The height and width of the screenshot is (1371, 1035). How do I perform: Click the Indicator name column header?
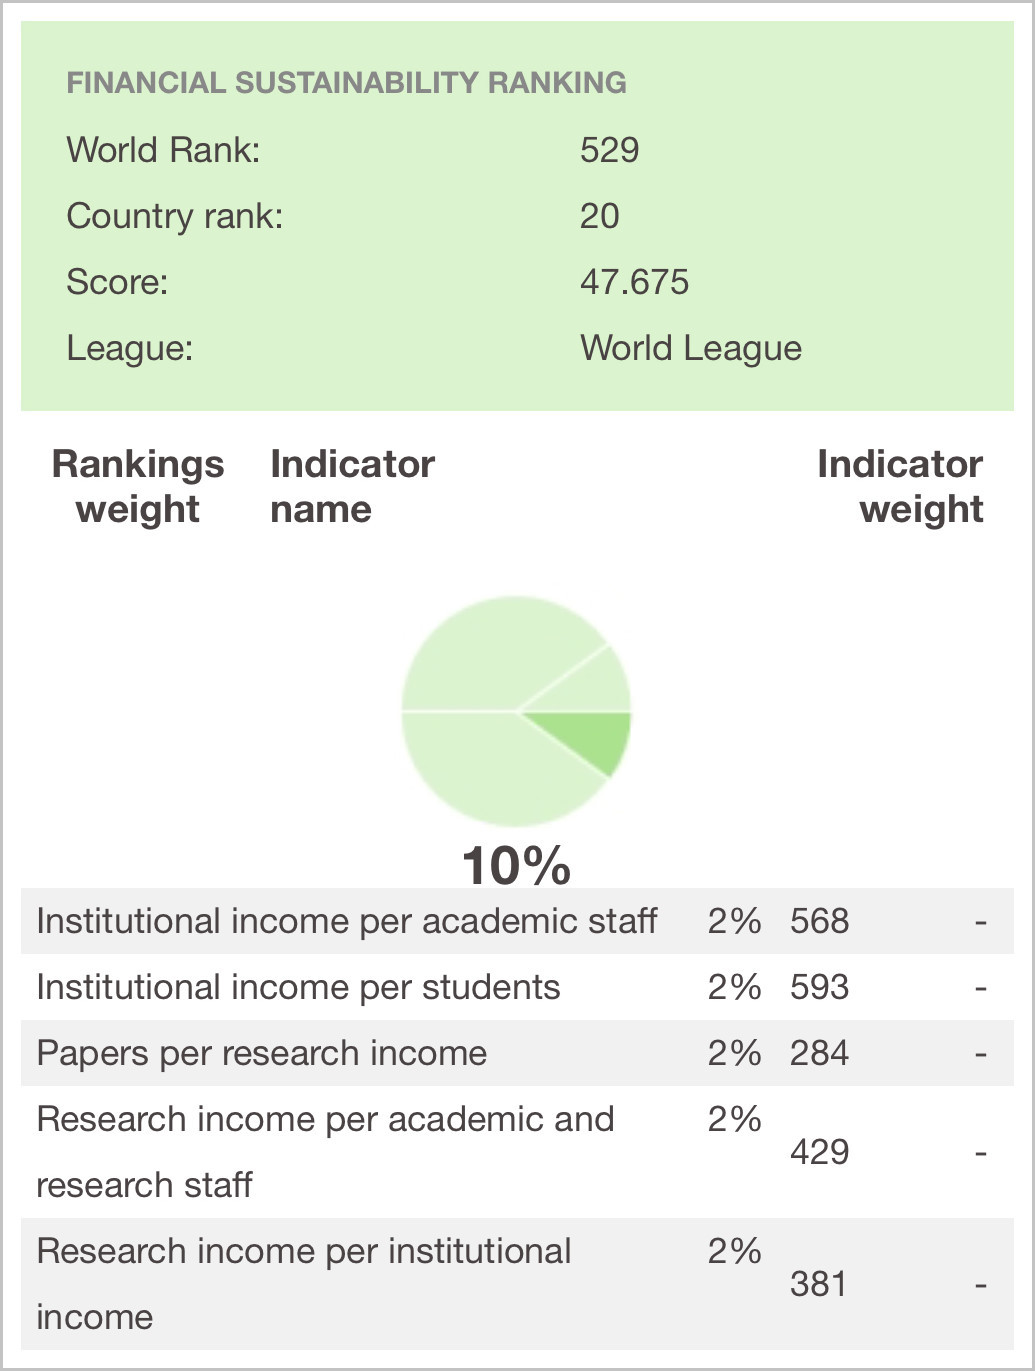click(352, 486)
